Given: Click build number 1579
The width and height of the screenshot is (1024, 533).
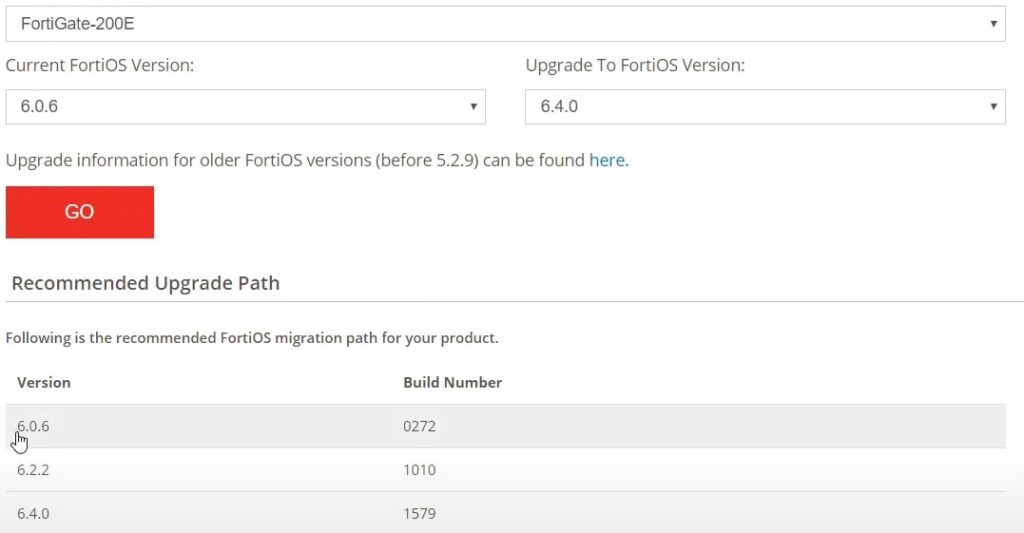Looking at the screenshot, I should pos(419,513).
